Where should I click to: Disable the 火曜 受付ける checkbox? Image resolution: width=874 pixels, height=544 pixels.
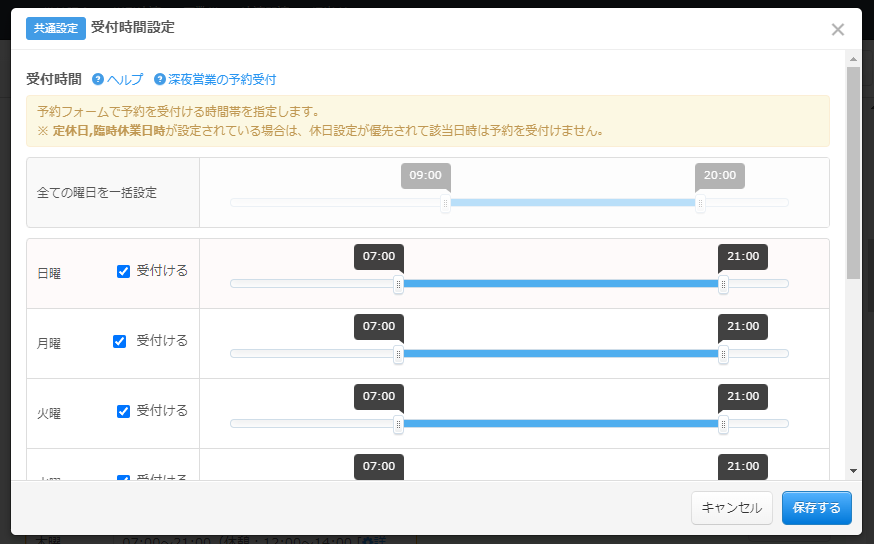(x=124, y=411)
